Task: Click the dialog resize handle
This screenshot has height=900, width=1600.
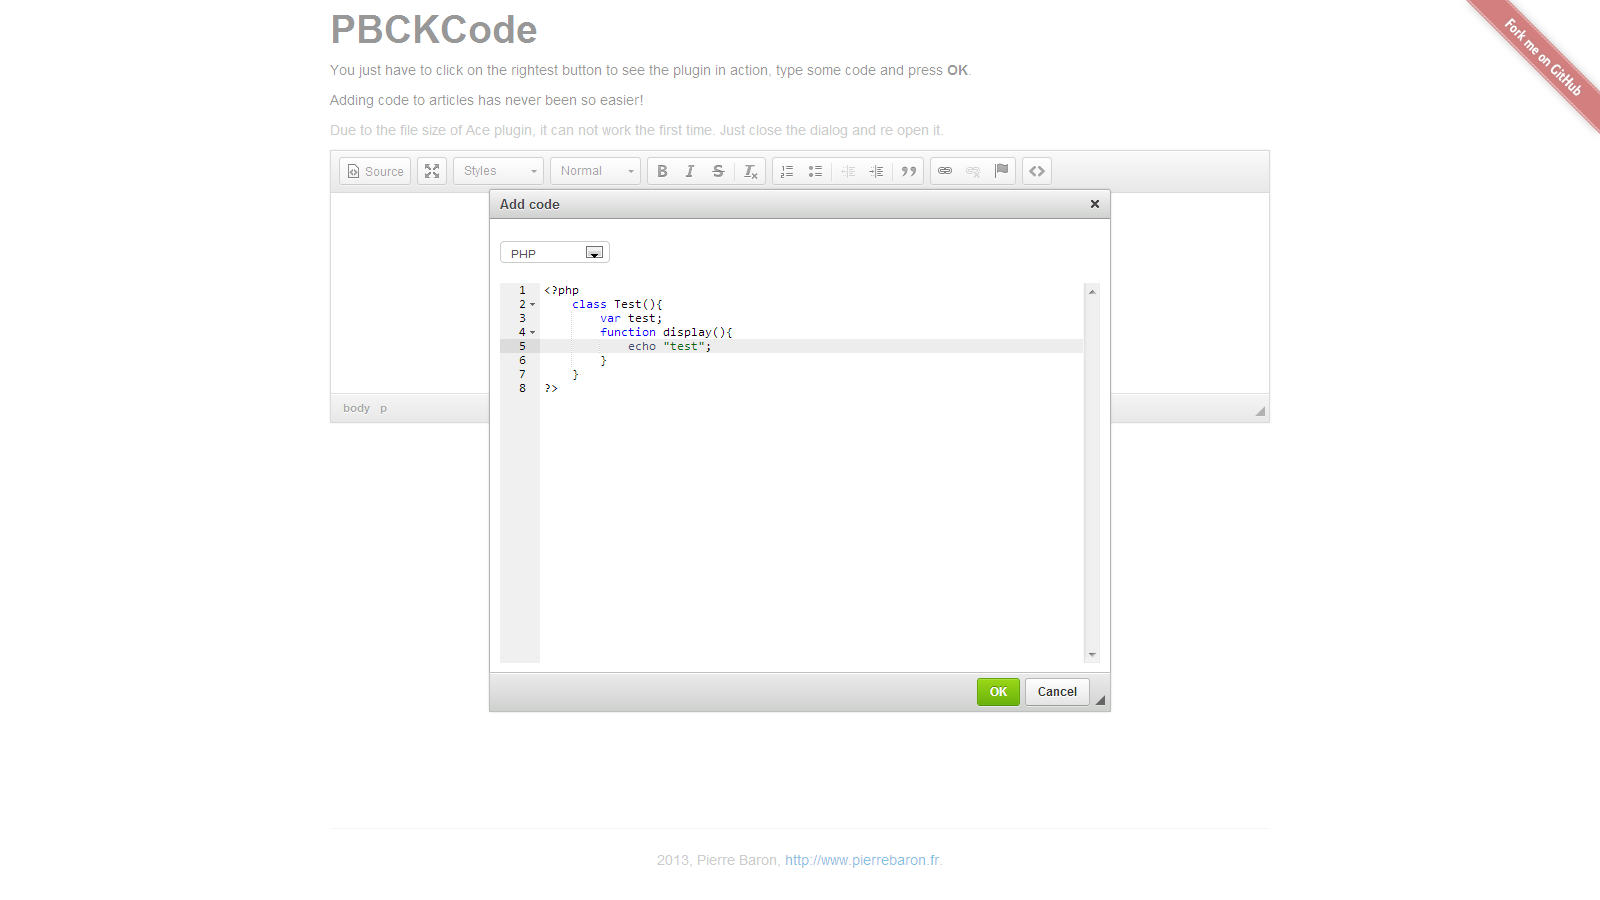Action: 1100,700
